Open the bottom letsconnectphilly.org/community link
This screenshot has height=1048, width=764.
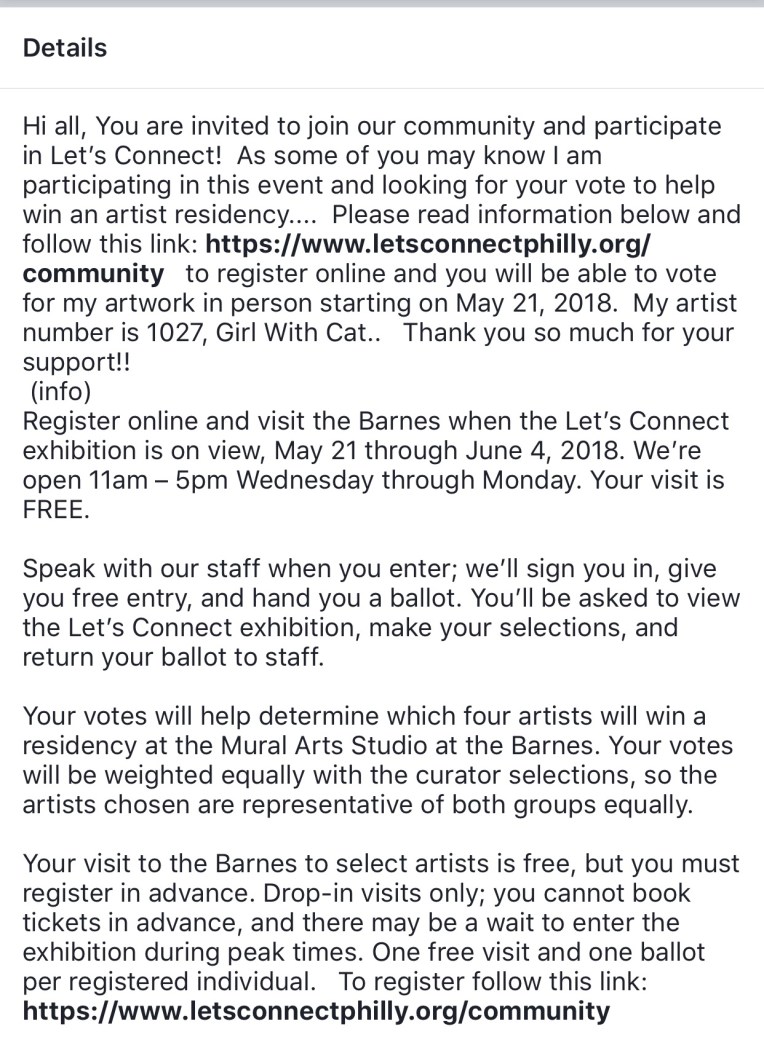tap(315, 1010)
